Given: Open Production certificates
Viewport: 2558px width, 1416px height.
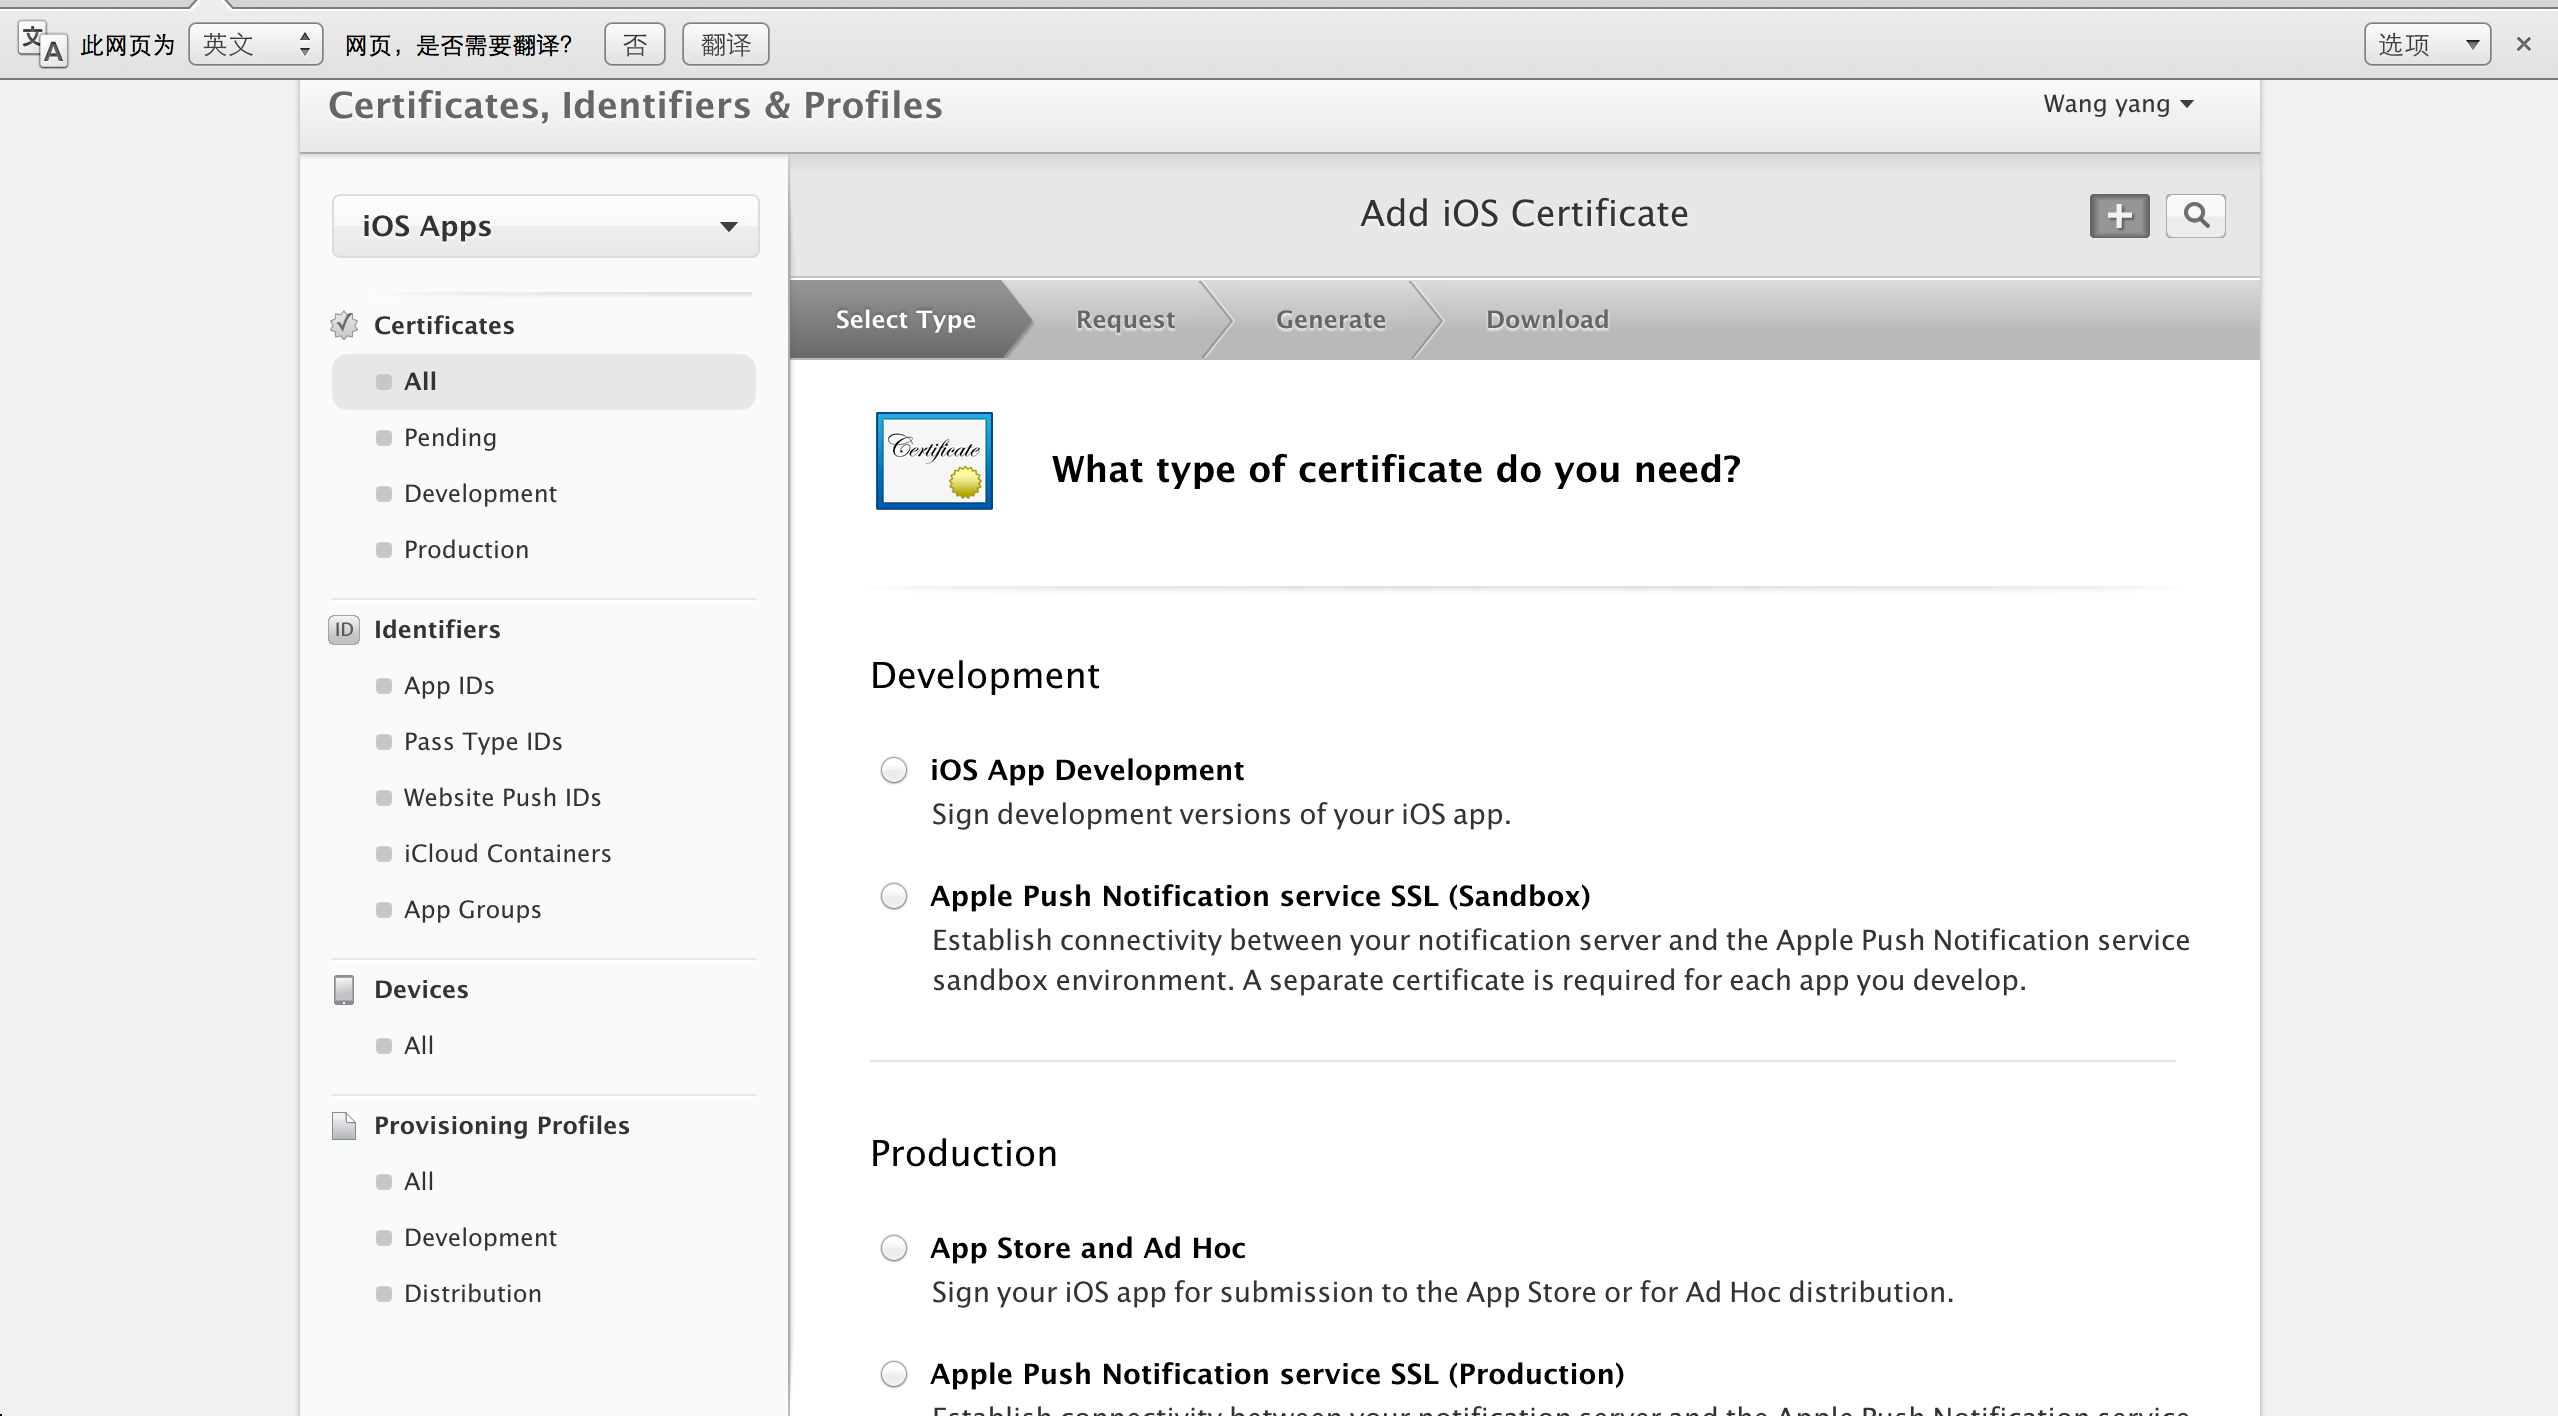Looking at the screenshot, I should coord(466,549).
